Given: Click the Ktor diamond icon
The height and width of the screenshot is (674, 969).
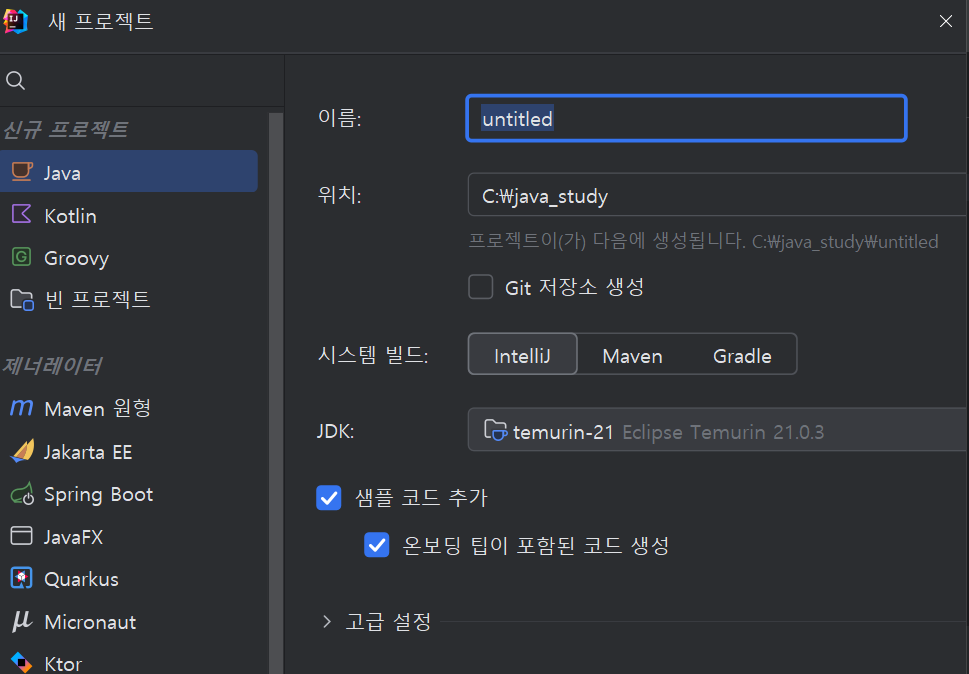Looking at the screenshot, I should (22, 662).
